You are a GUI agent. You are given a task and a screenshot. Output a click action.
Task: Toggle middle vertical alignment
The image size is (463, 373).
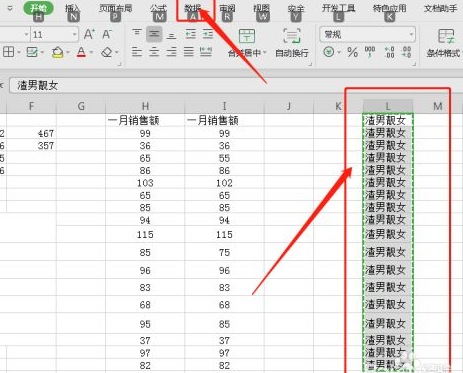coord(154,34)
